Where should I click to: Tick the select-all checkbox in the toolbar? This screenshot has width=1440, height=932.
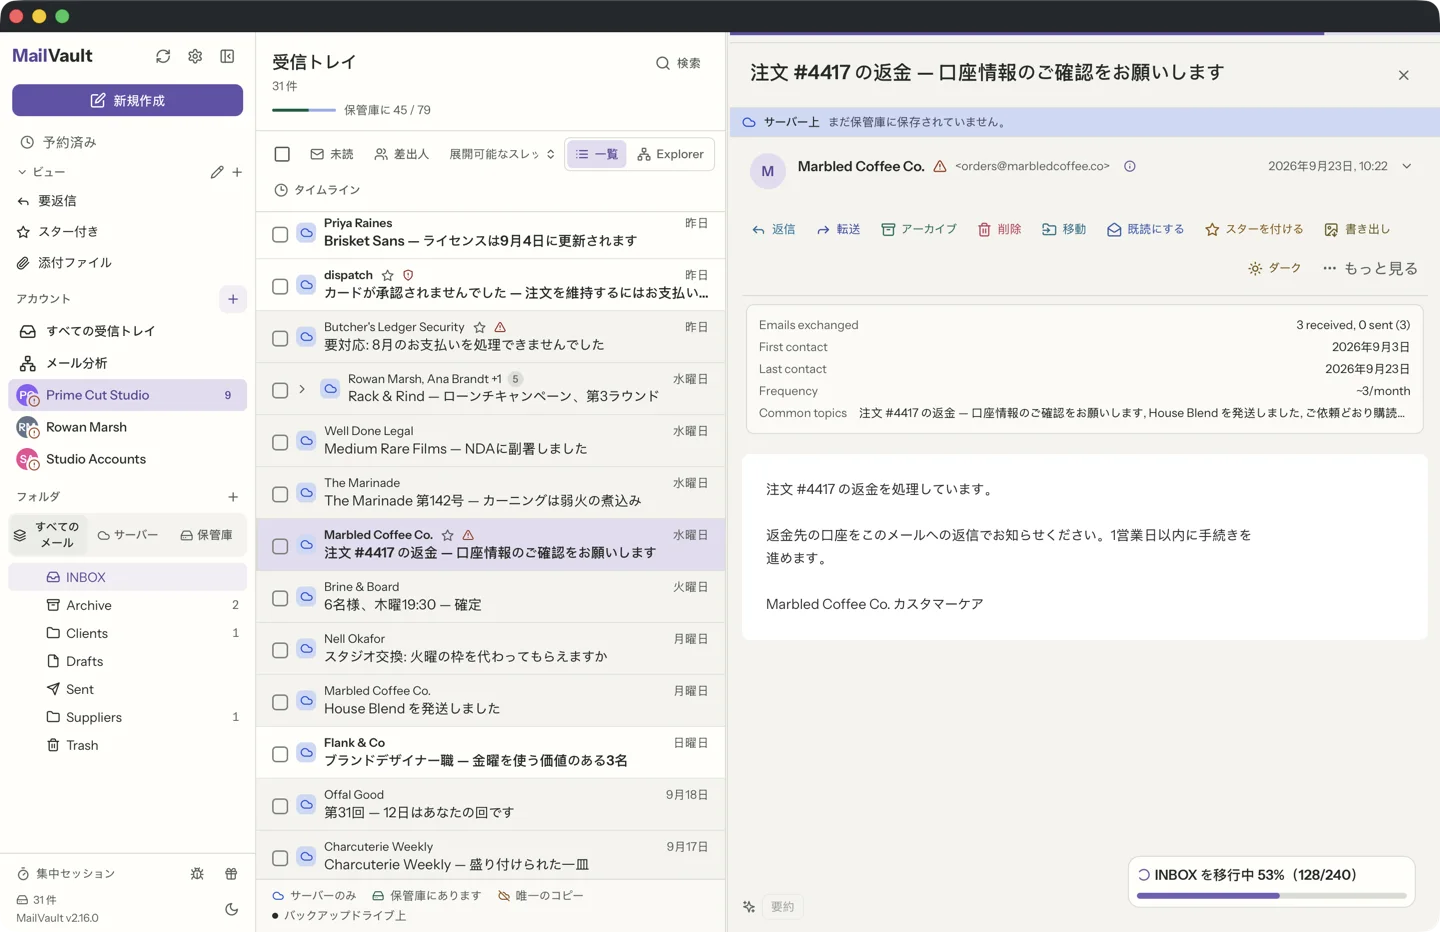(282, 154)
